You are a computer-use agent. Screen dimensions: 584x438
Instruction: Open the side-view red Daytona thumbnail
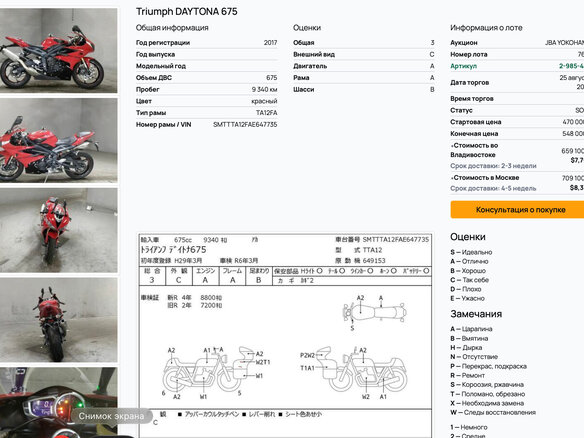58,50
